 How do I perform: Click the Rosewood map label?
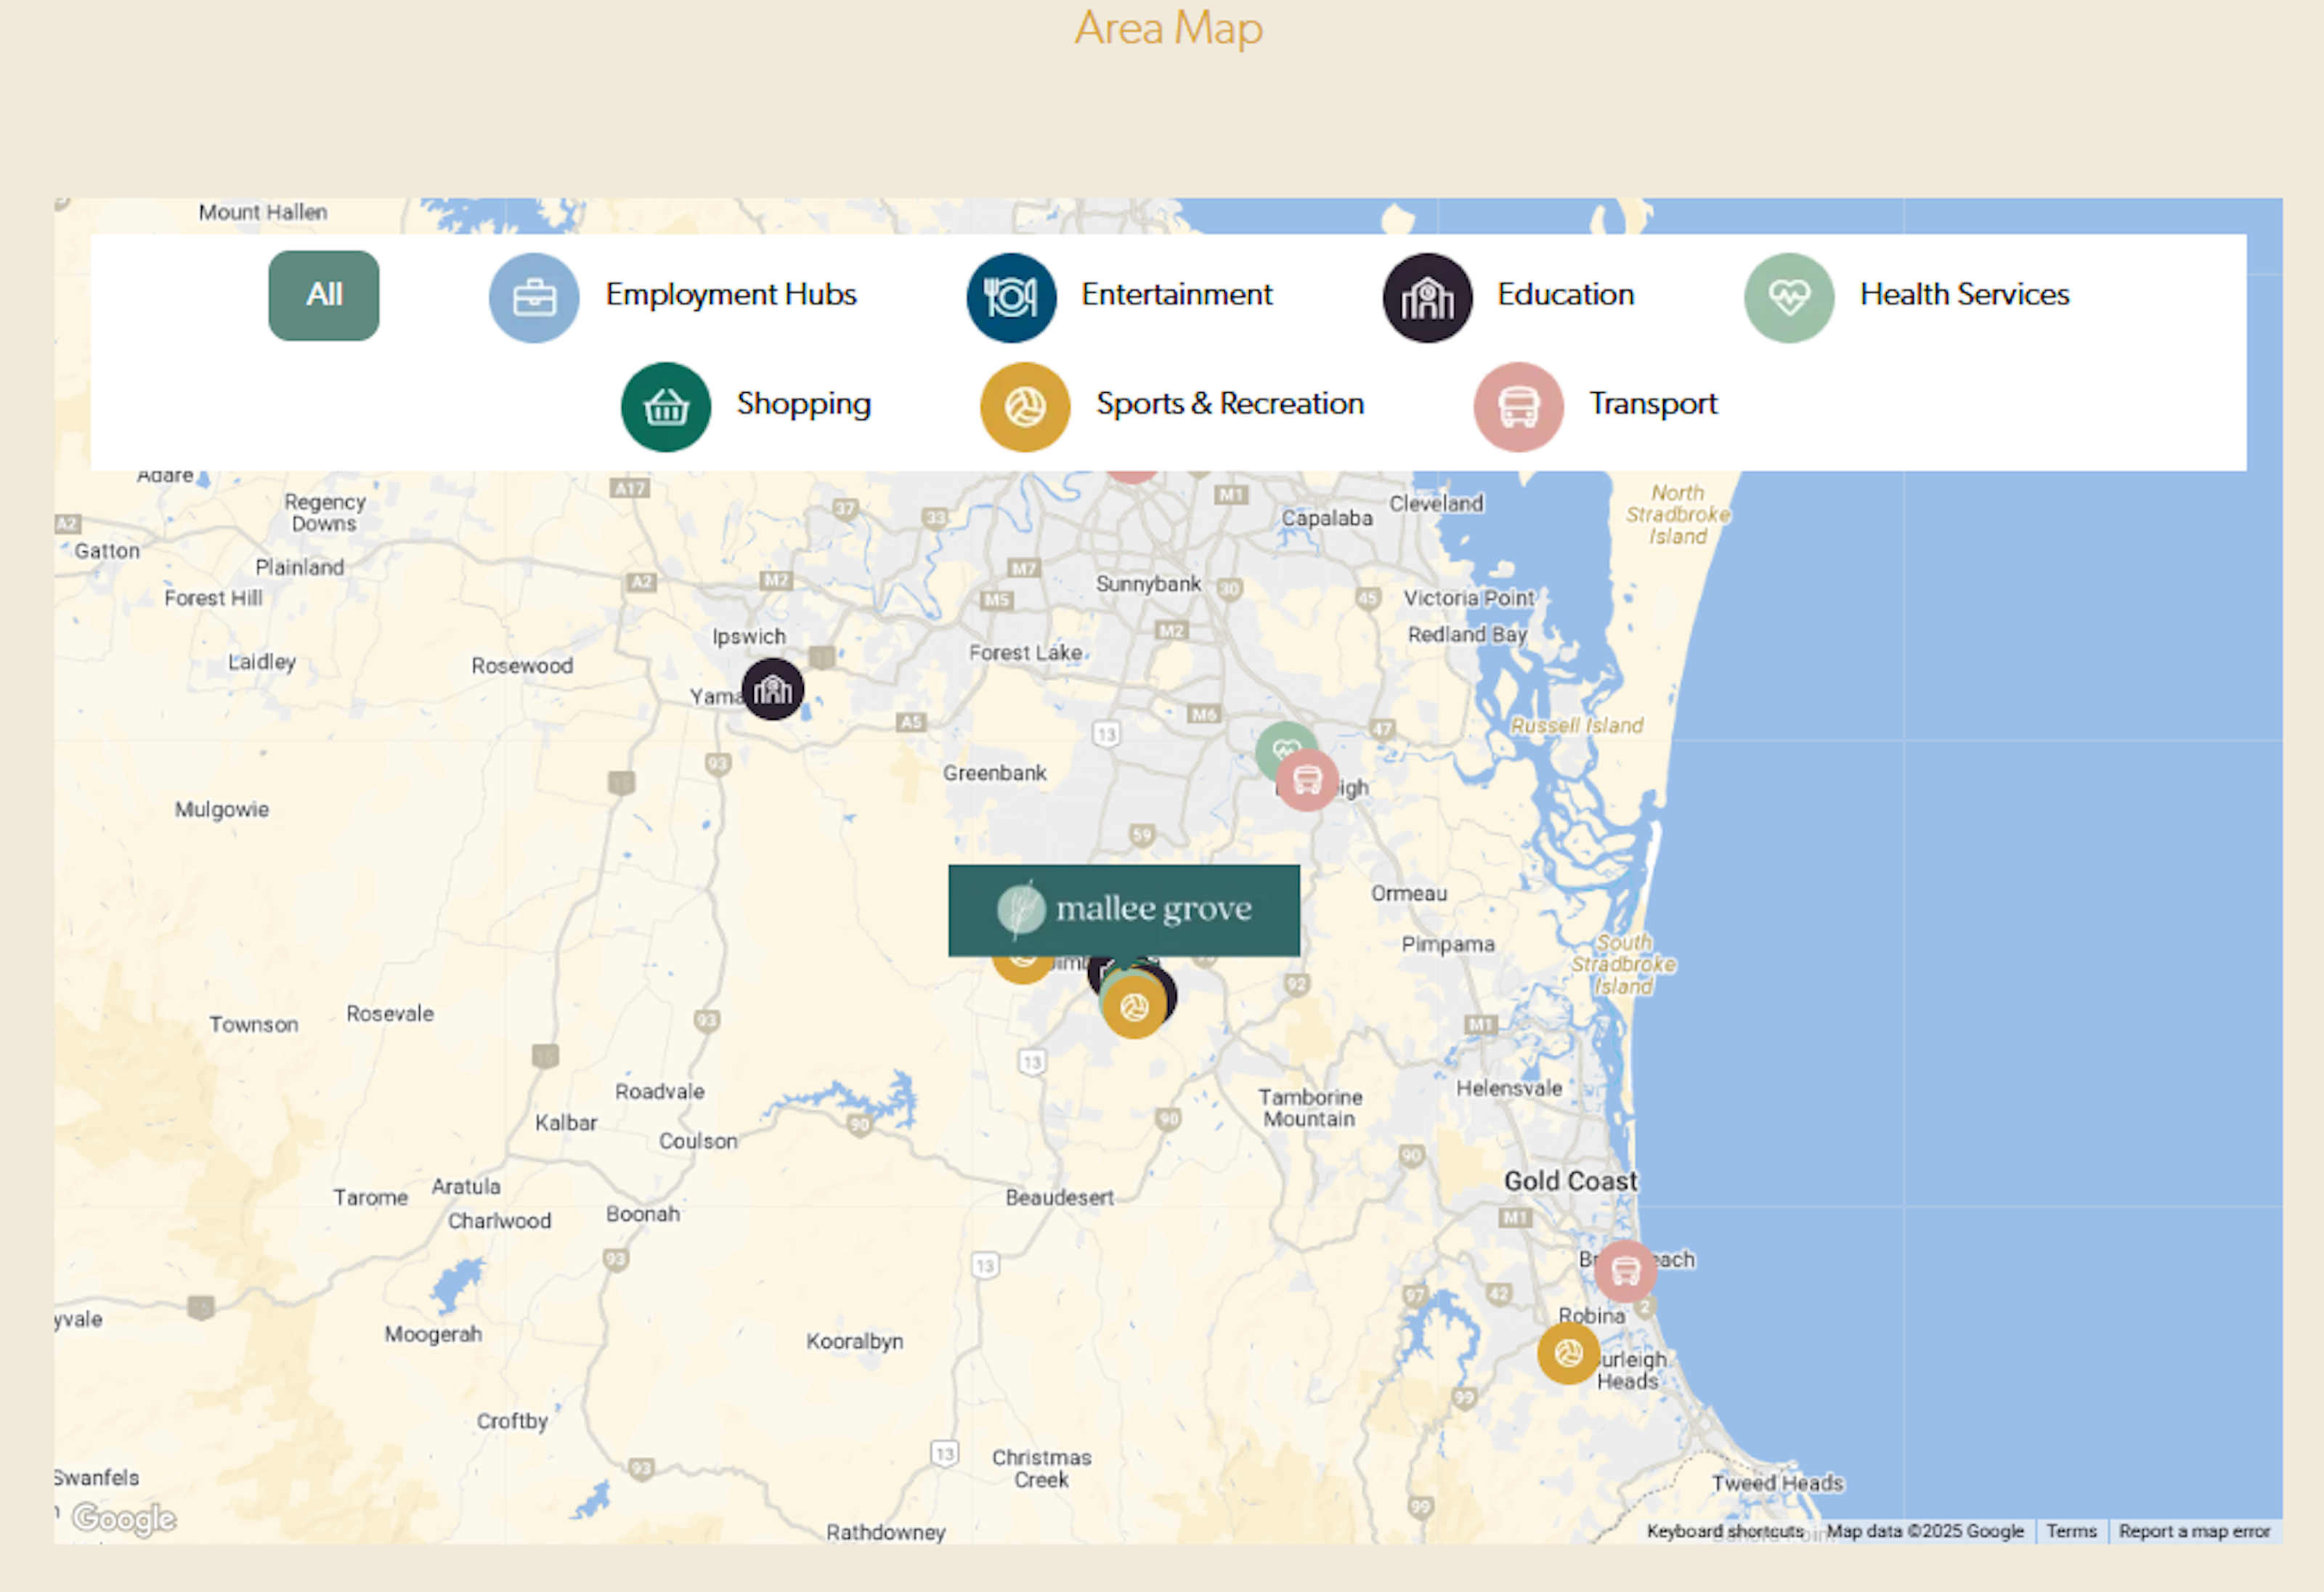click(522, 666)
